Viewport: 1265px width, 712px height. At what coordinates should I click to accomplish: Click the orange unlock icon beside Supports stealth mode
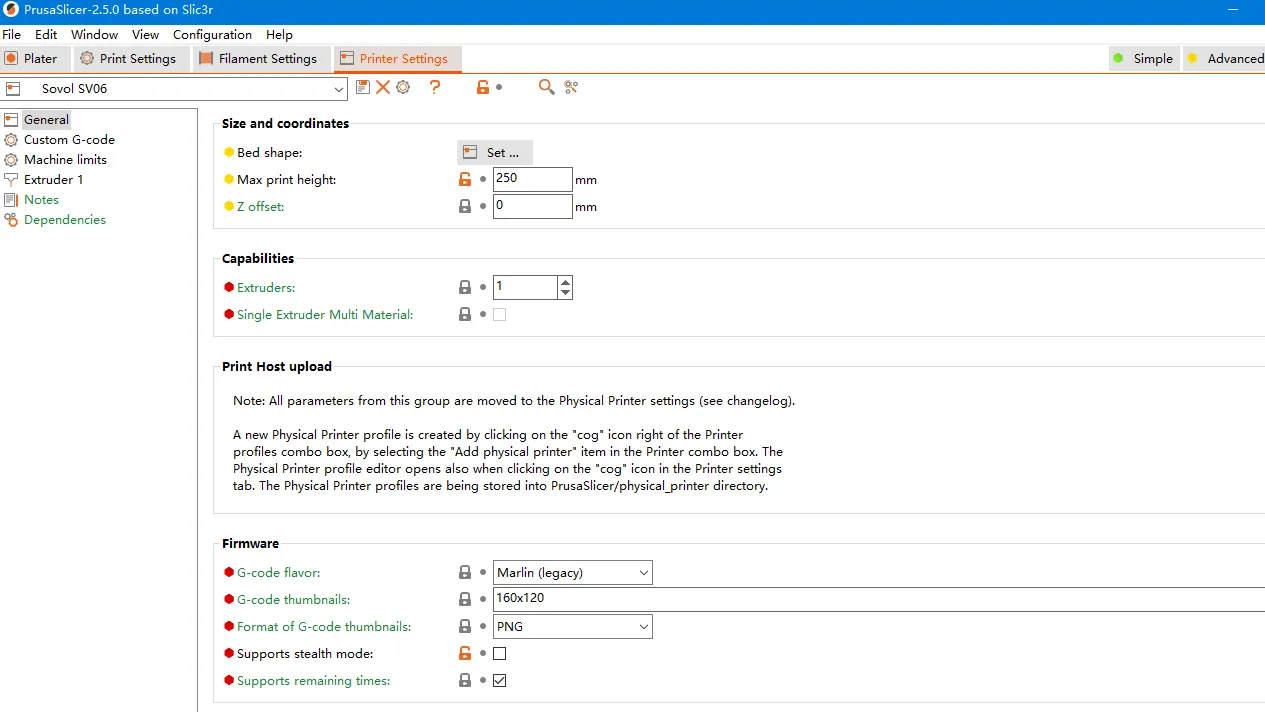[x=464, y=654]
